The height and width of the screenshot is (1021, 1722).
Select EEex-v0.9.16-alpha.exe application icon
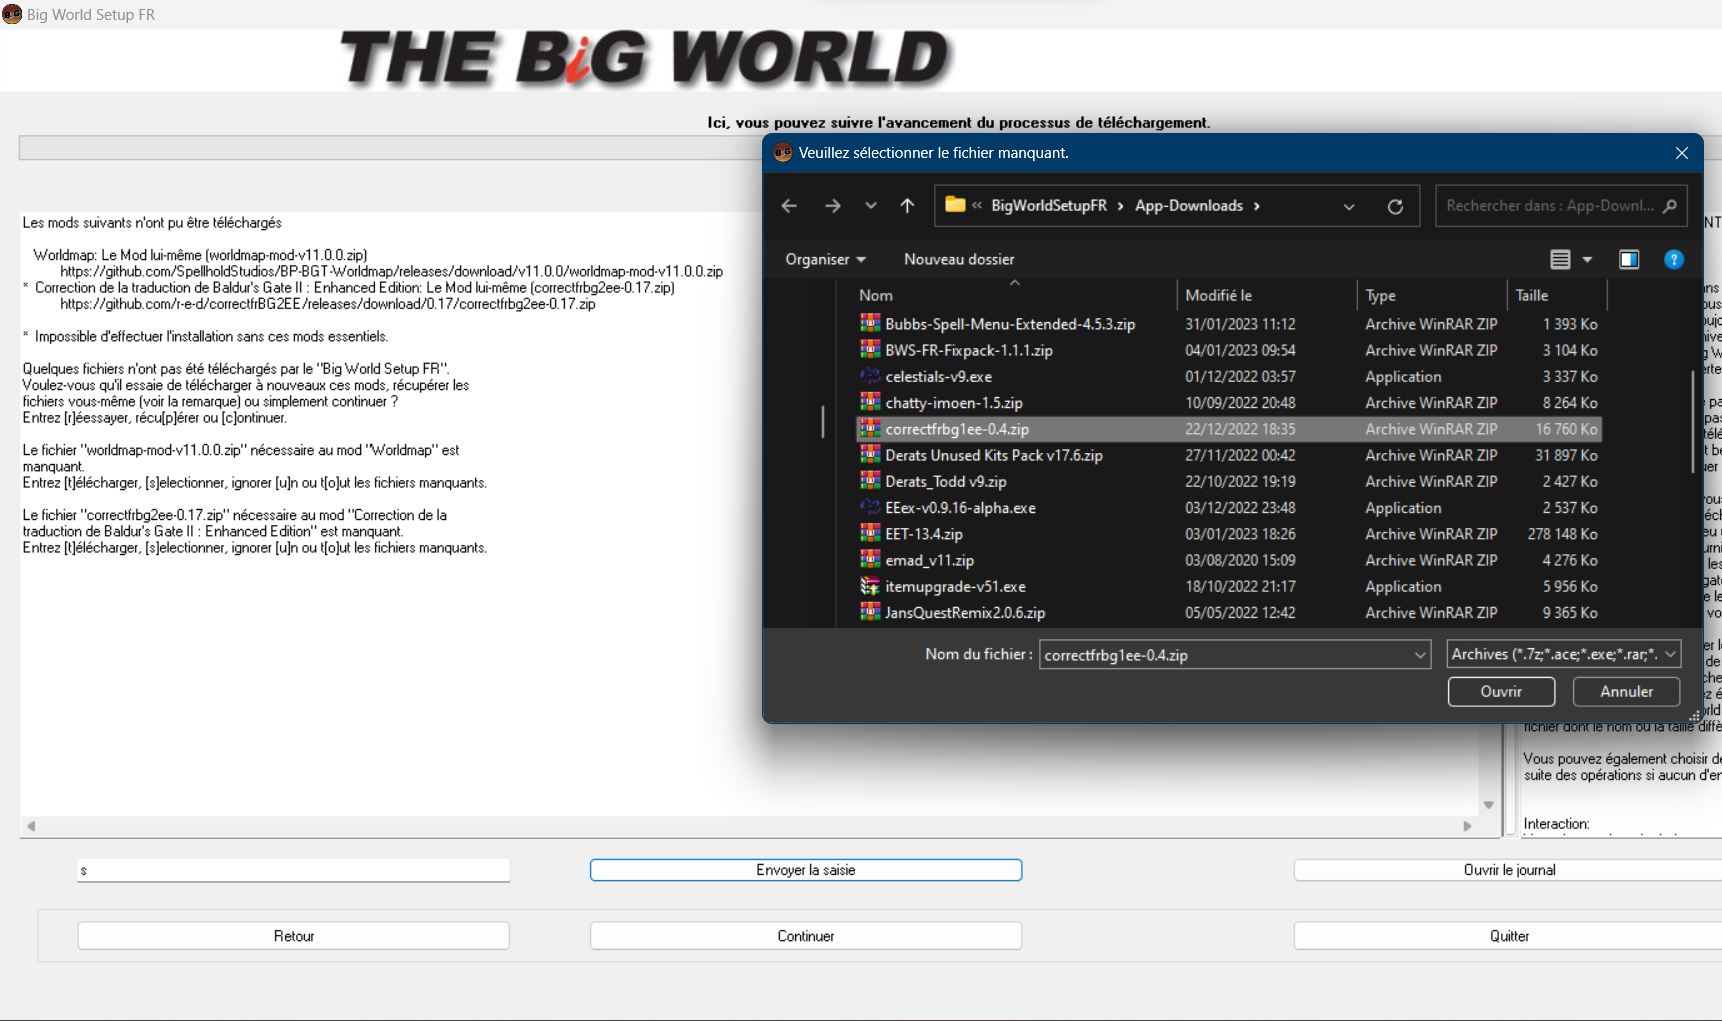[x=870, y=507]
